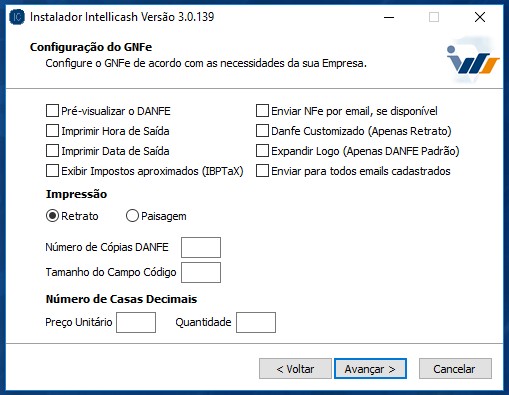
Task: Enable Pré-visualizar o DANFE checkbox
Action: click(52, 111)
